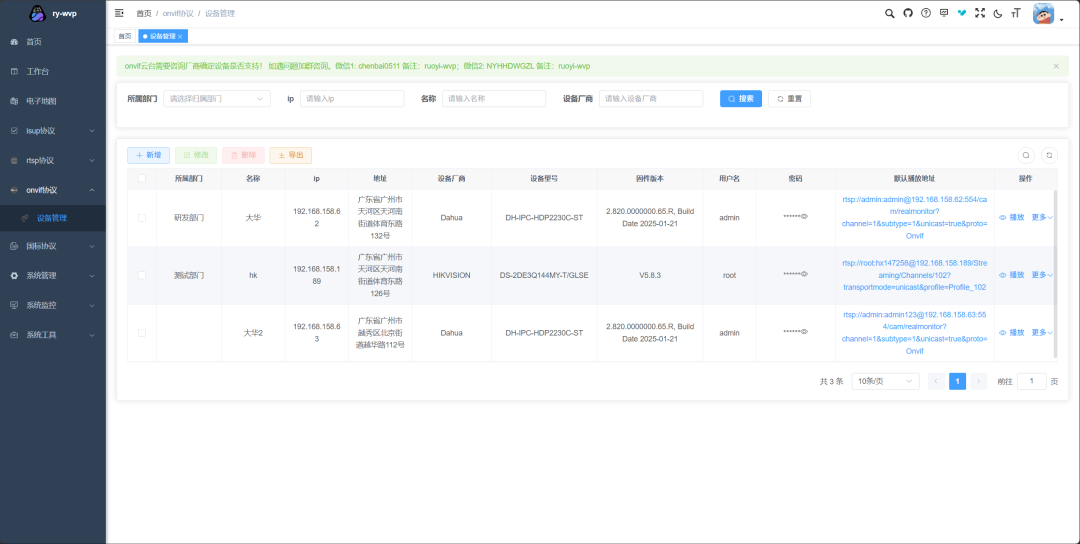Expand 更多 menu for the 大华 row
This screenshot has height=544, width=1080.
[1042, 217]
